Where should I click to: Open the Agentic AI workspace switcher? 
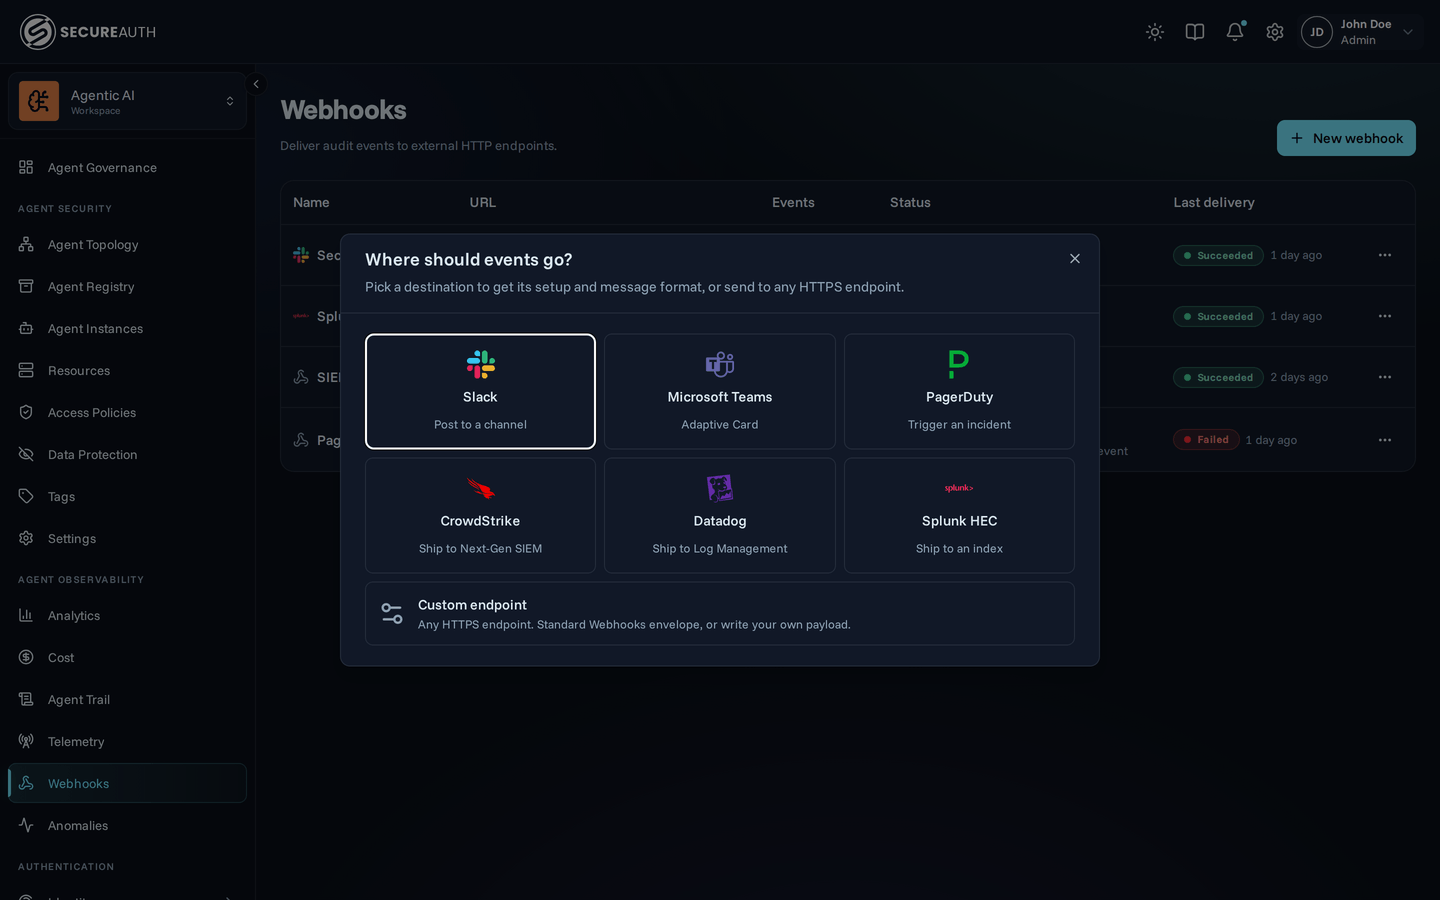click(x=127, y=101)
